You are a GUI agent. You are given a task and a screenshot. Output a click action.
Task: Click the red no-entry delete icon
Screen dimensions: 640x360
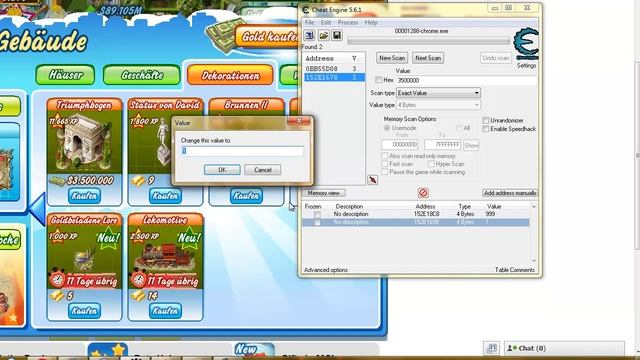[423, 192]
